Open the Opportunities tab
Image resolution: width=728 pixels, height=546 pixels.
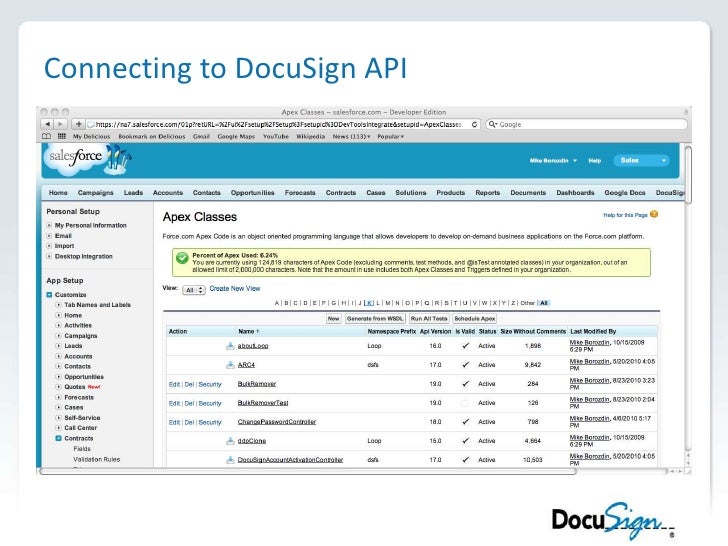253,193
